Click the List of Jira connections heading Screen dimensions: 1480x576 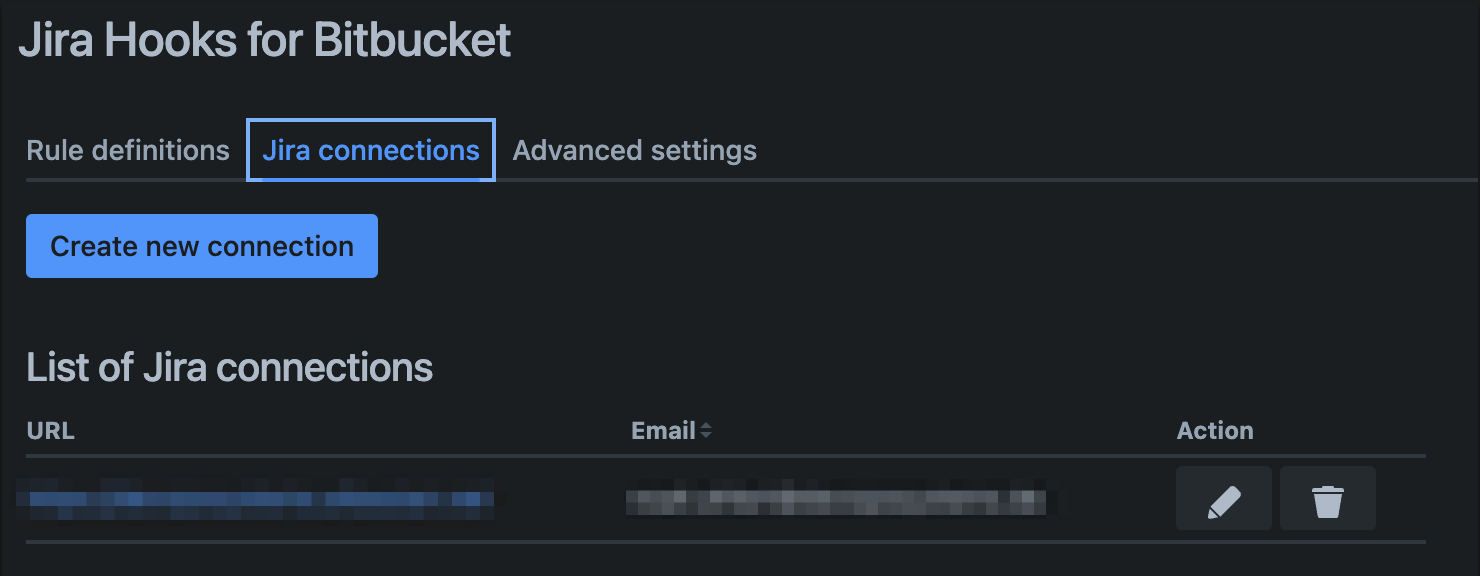coord(230,368)
